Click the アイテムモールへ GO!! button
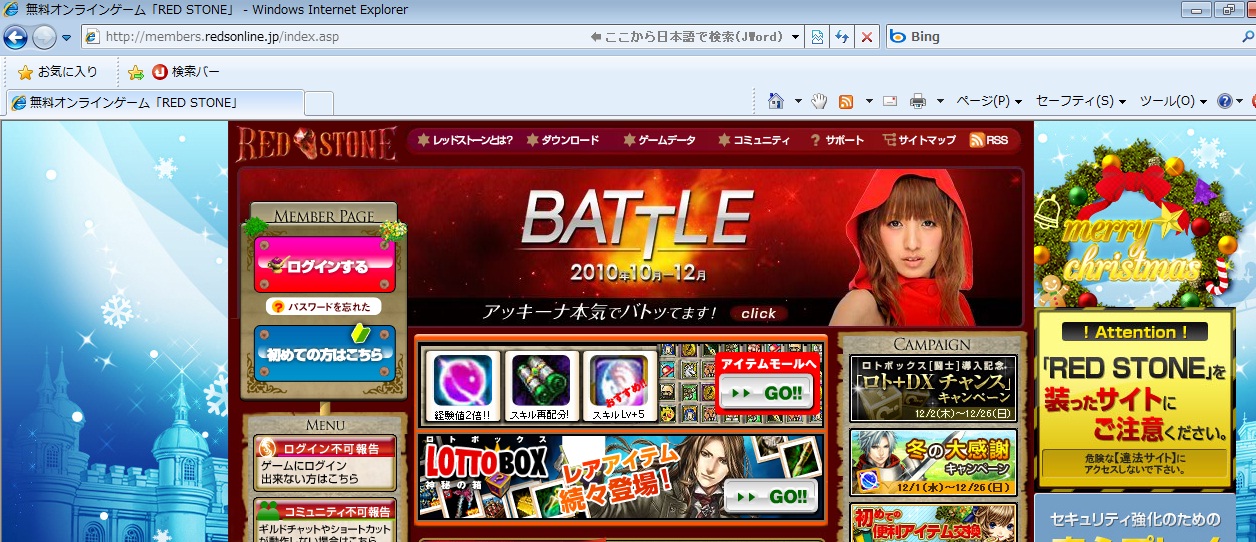Screen dimensions: 1256x542 769,393
